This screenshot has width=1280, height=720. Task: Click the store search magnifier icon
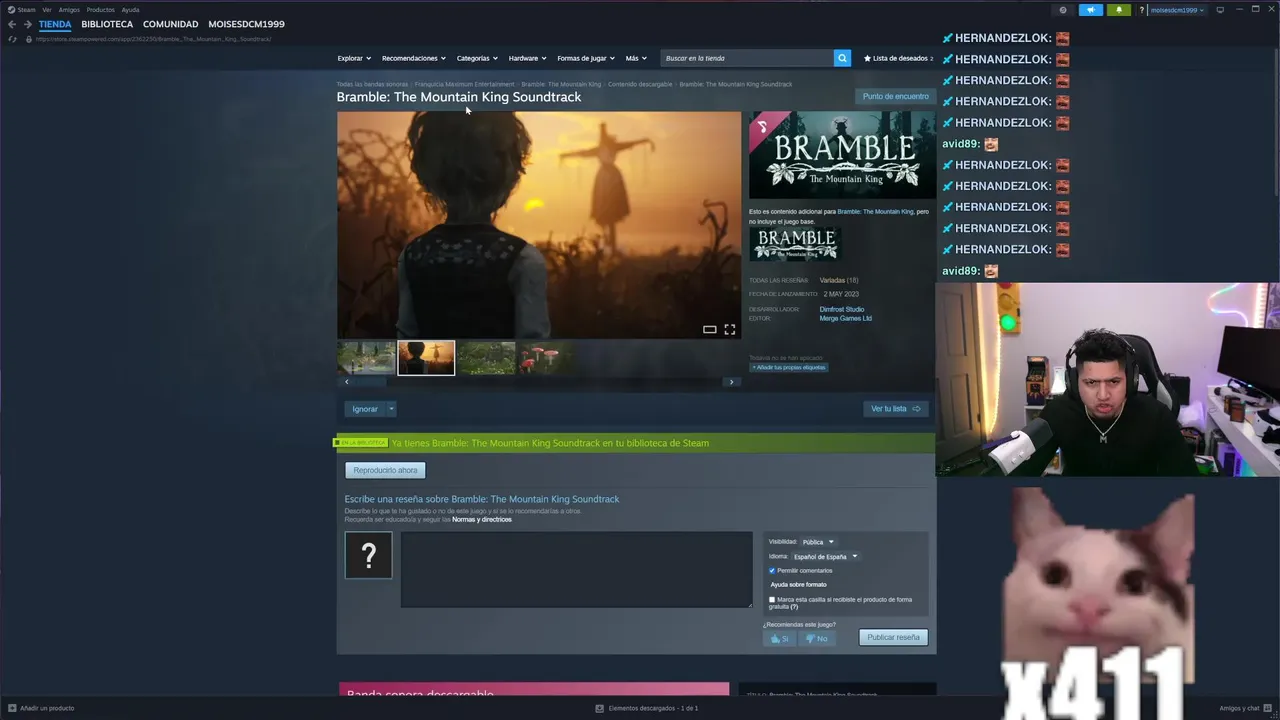click(x=842, y=58)
